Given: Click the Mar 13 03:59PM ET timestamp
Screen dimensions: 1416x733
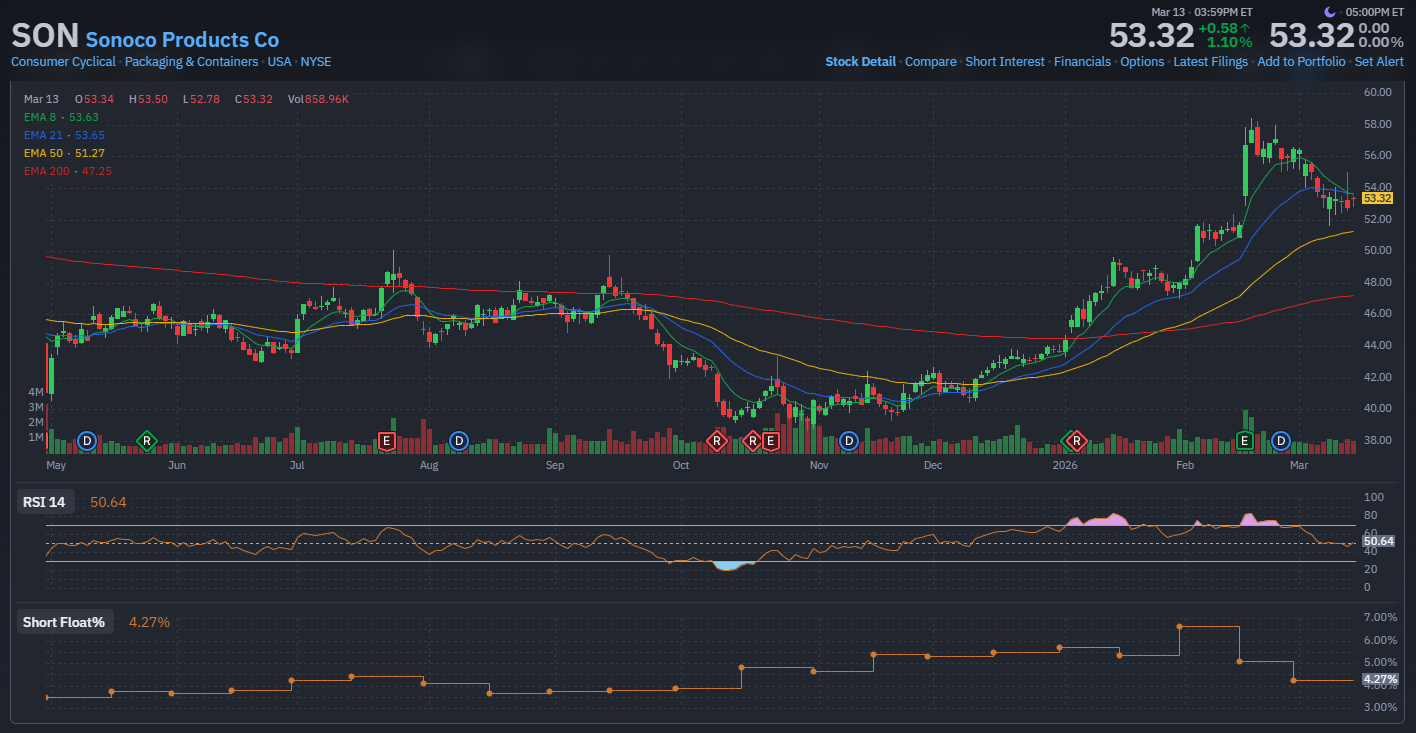Looking at the screenshot, I should pos(1202,12).
